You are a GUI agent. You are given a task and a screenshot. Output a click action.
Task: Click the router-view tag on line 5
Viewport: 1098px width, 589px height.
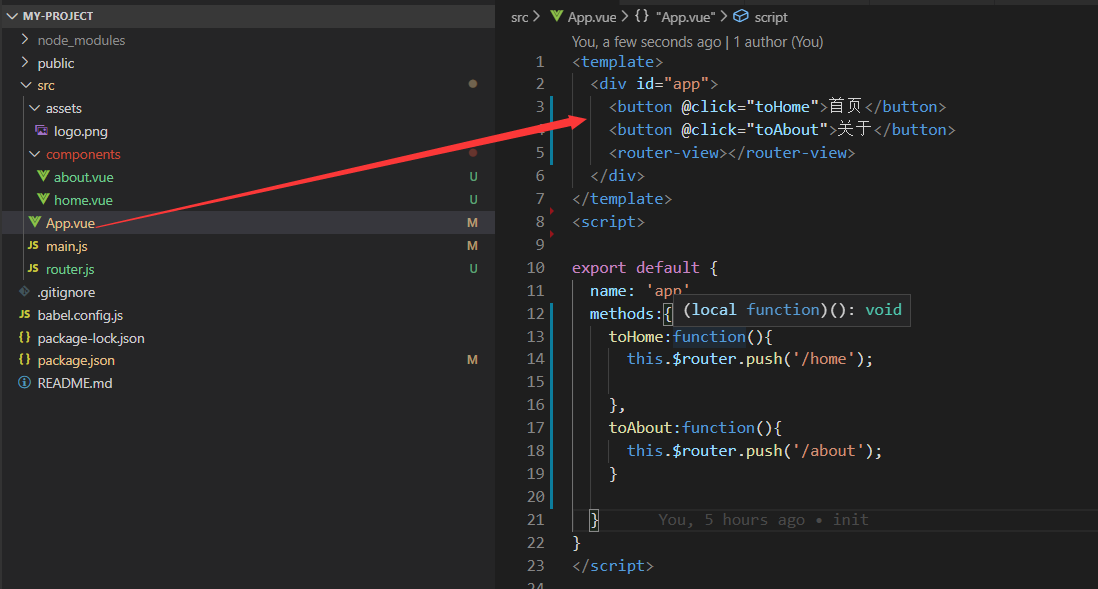732,153
